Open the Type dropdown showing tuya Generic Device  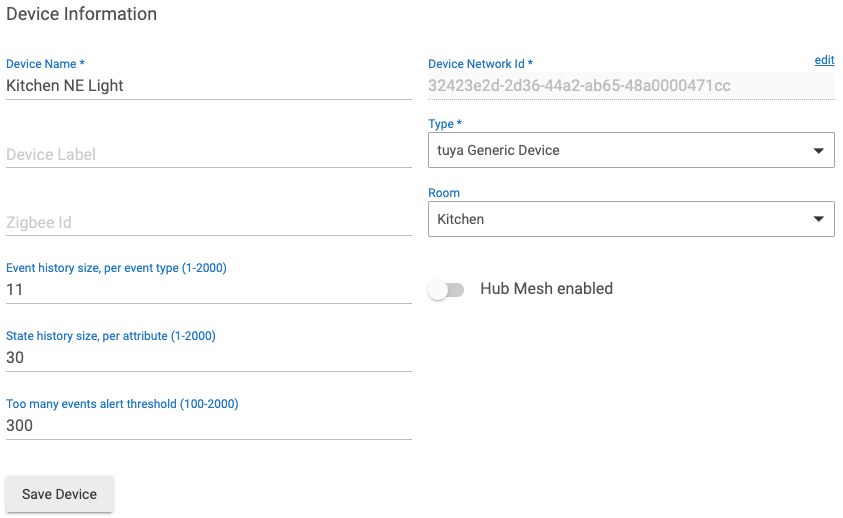[620, 151]
